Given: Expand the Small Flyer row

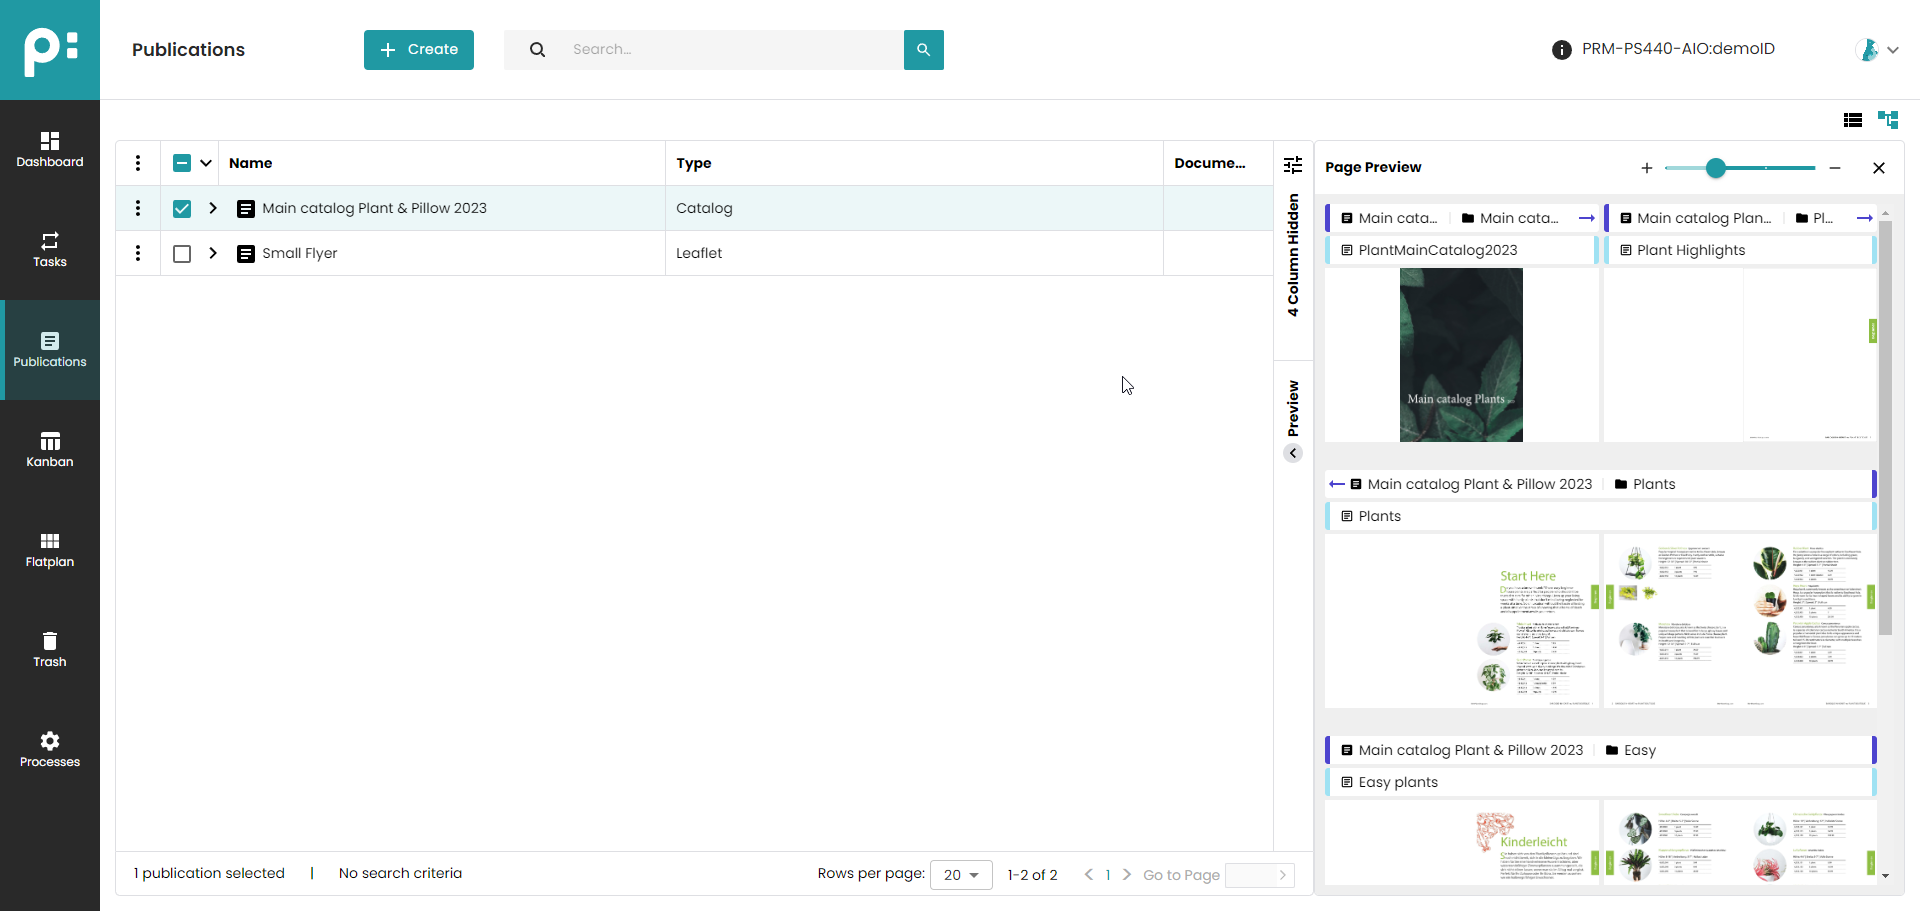Looking at the screenshot, I should coord(213,253).
